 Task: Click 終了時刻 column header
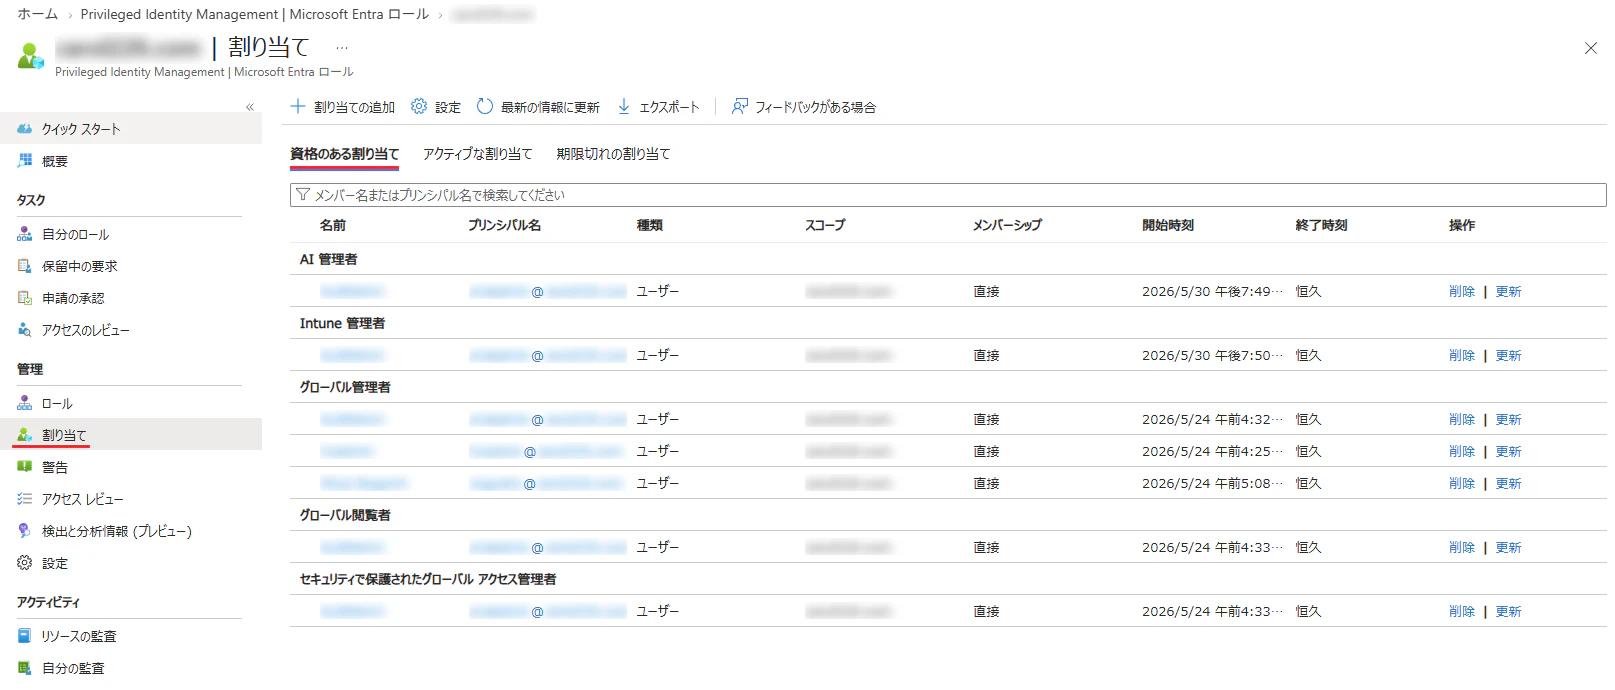click(1321, 225)
